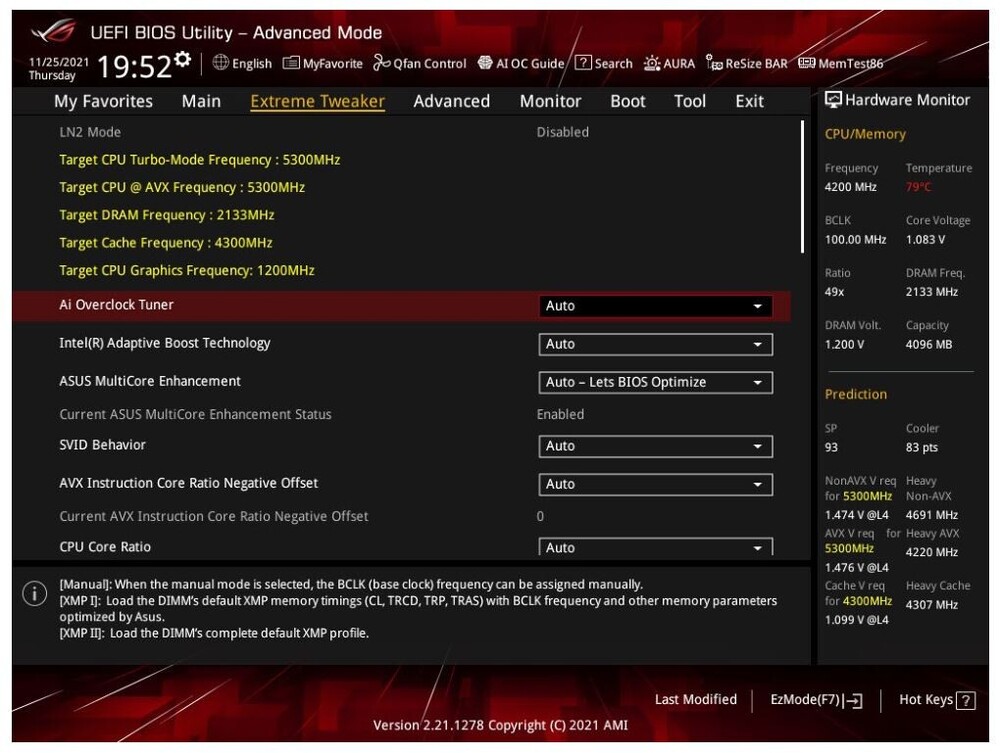Click Target CPU Turbo-Mode Frequency text
This screenshot has height=753, width=1000.
[x=200, y=159]
